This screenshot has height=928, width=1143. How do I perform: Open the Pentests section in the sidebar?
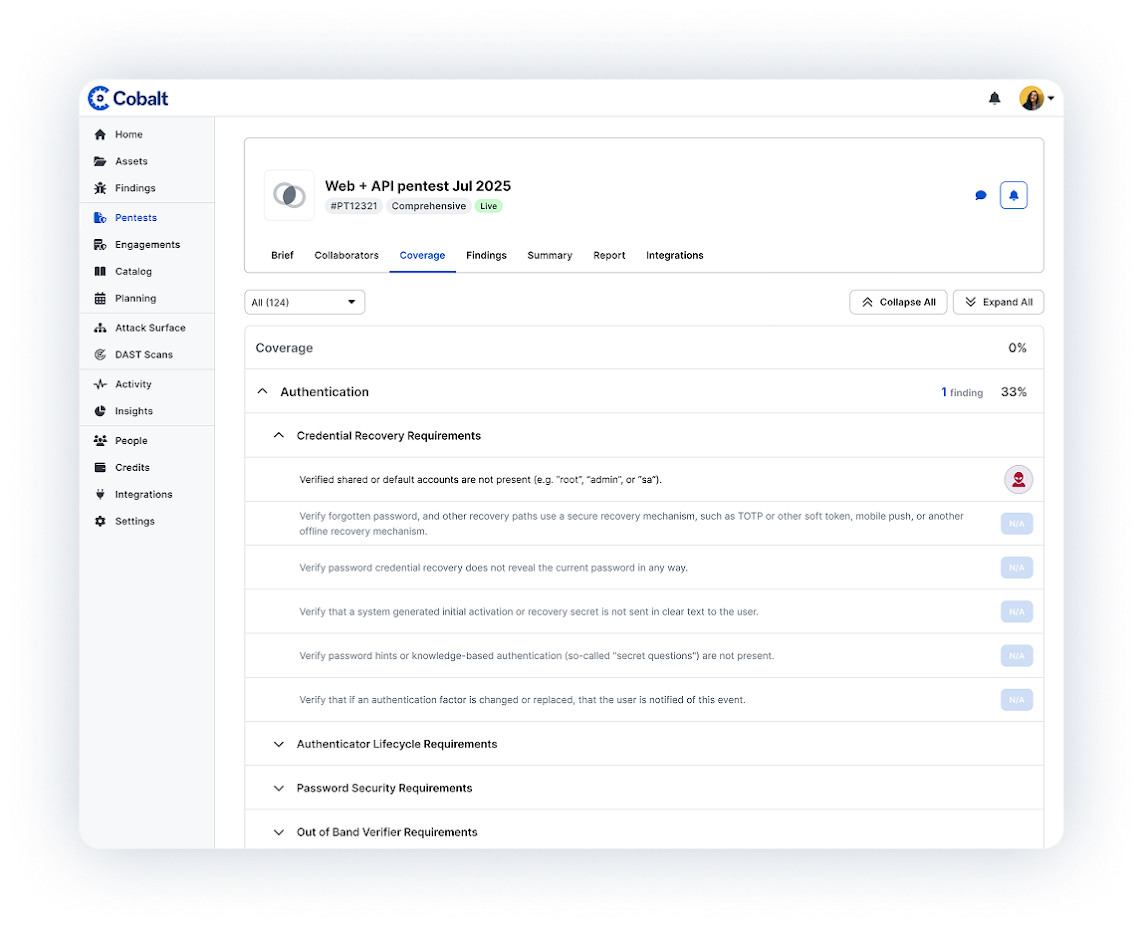(135, 217)
